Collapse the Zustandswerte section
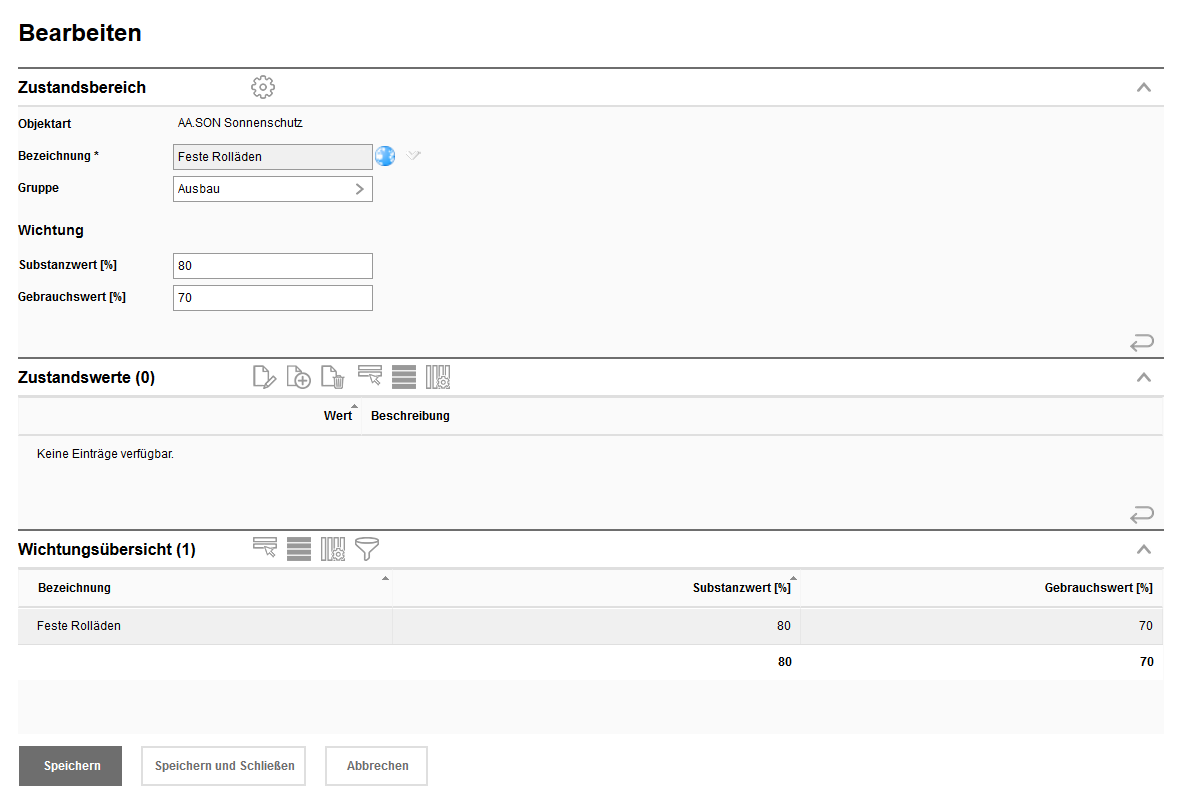1180x791 pixels. pos(1144,378)
